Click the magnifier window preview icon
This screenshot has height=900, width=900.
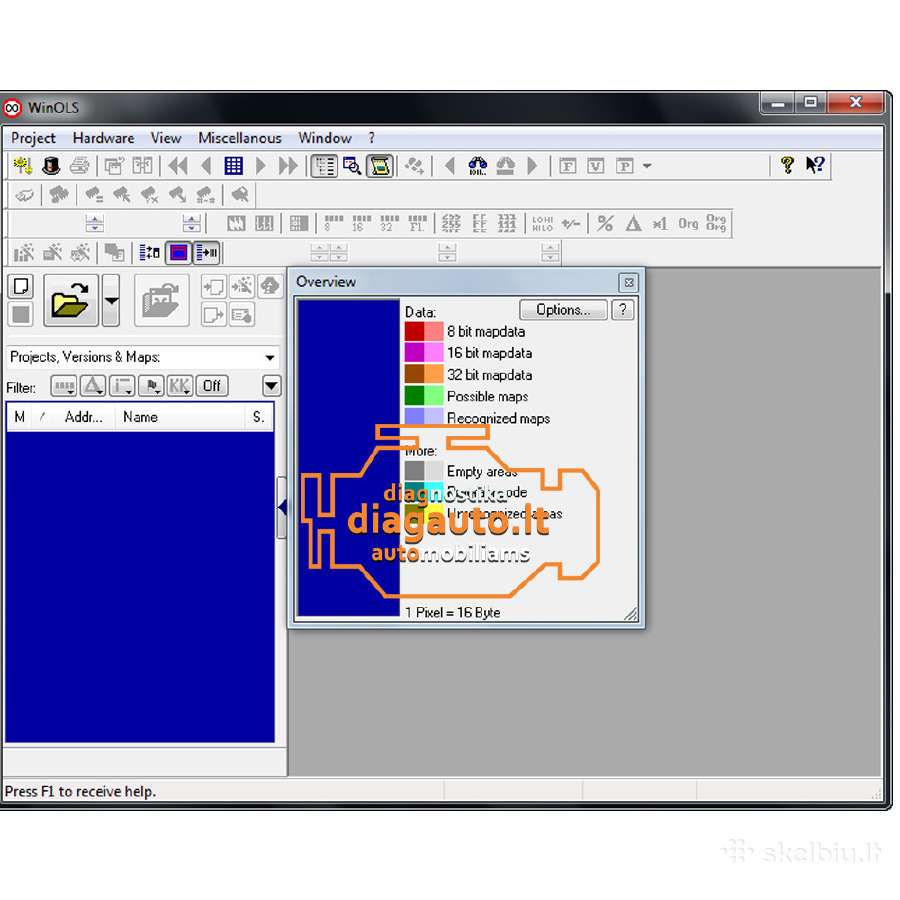coord(352,166)
